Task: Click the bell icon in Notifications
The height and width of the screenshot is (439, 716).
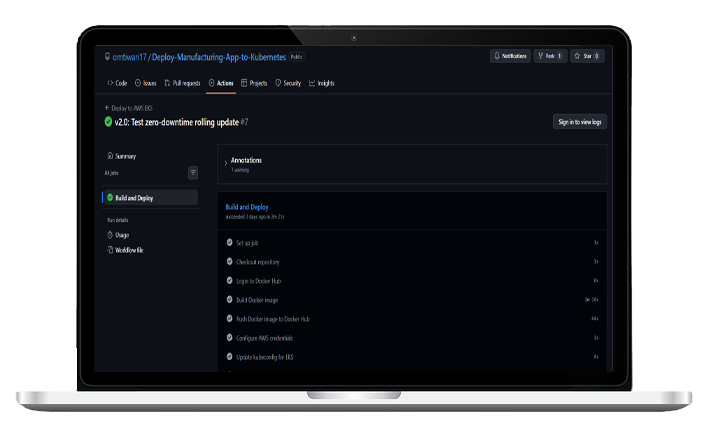Action: click(x=497, y=56)
